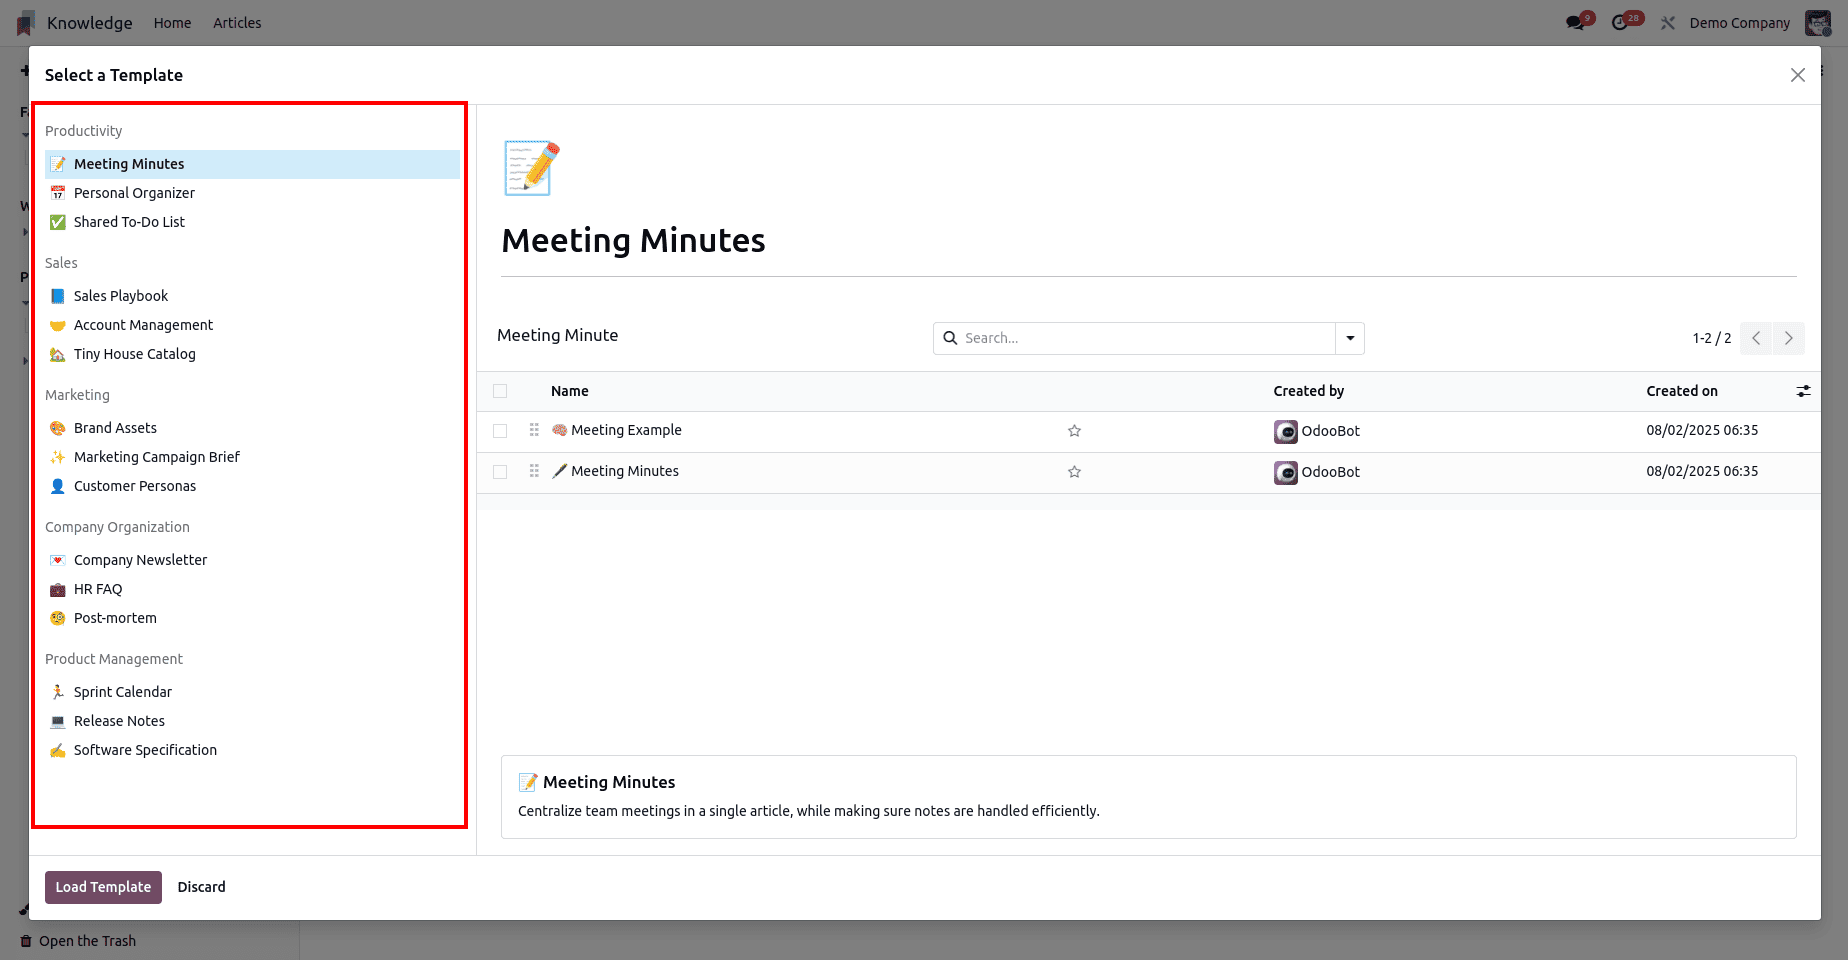This screenshot has height=960, width=1848.
Task: Open the Sprint Calendar runner template
Action: (122, 691)
